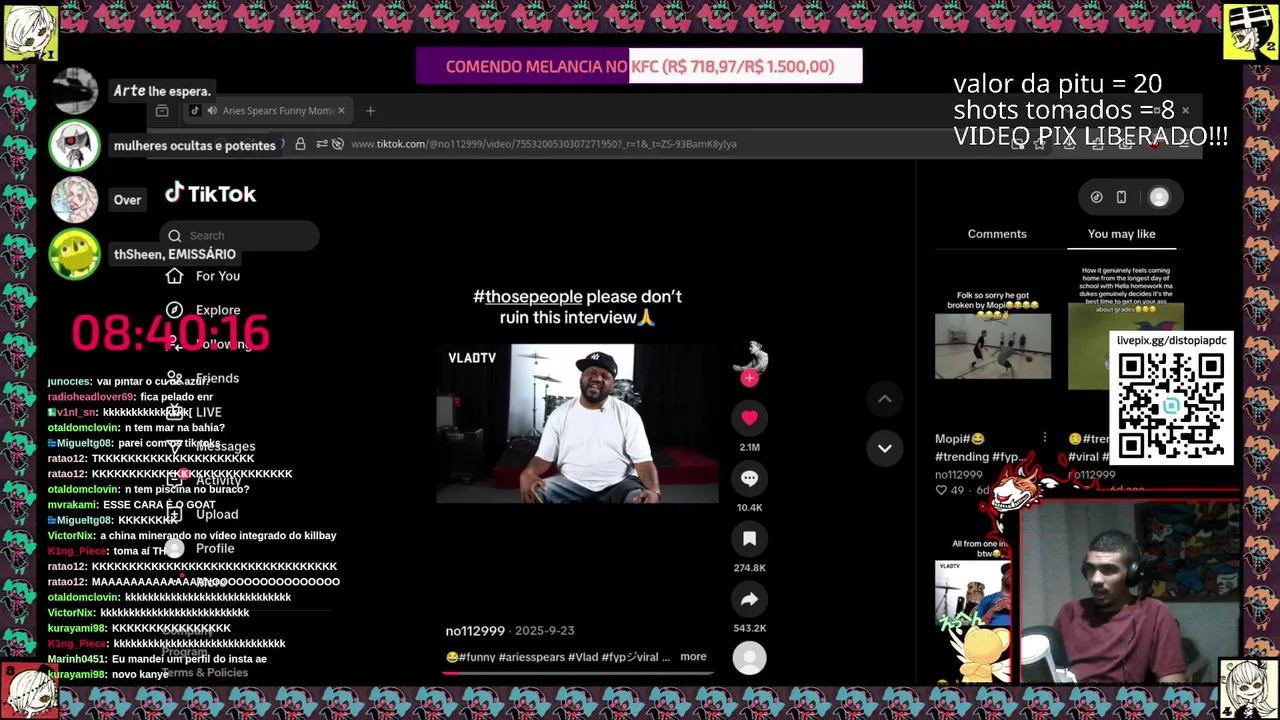Open the sound disc under the share button
The height and width of the screenshot is (720, 1280).
[749, 657]
